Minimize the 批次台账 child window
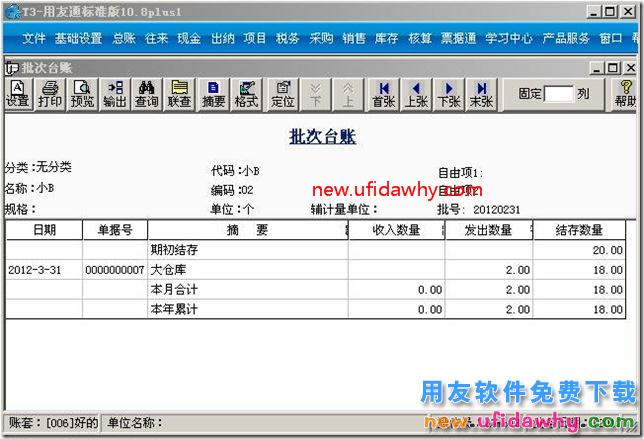This screenshot has height=439, width=644. 596,68
